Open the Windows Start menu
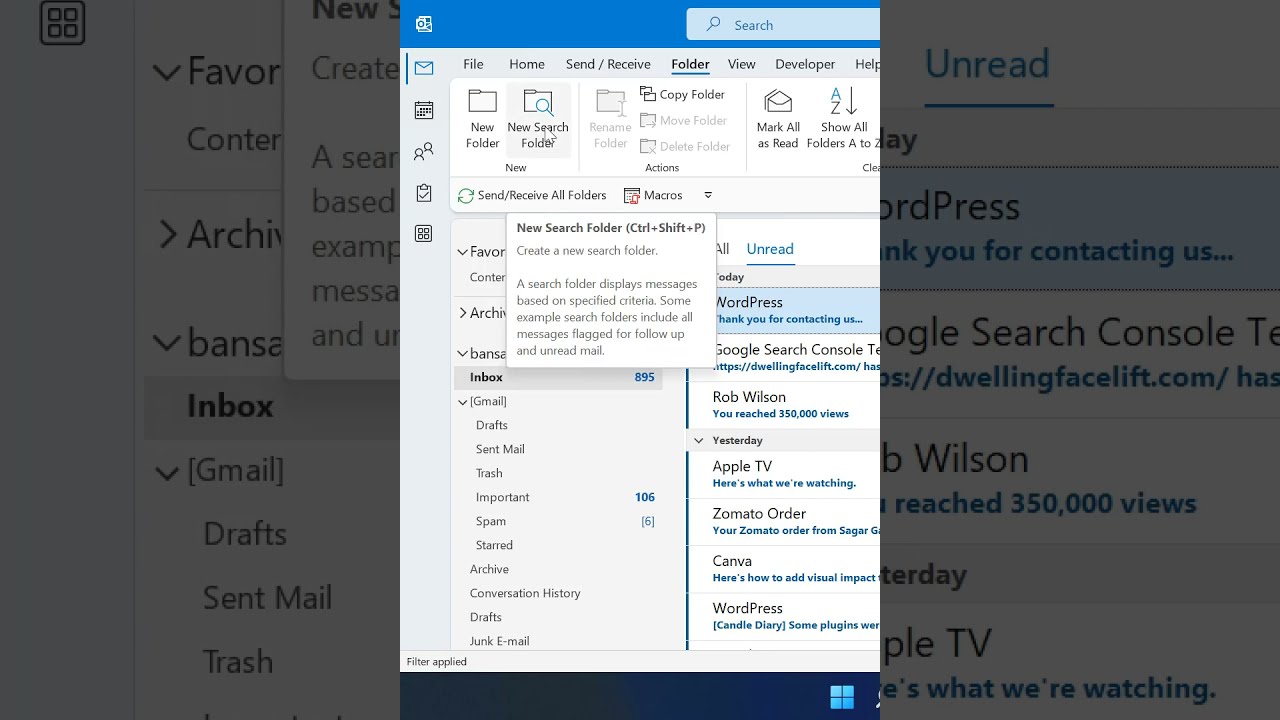1280x720 pixels. (x=842, y=696)
